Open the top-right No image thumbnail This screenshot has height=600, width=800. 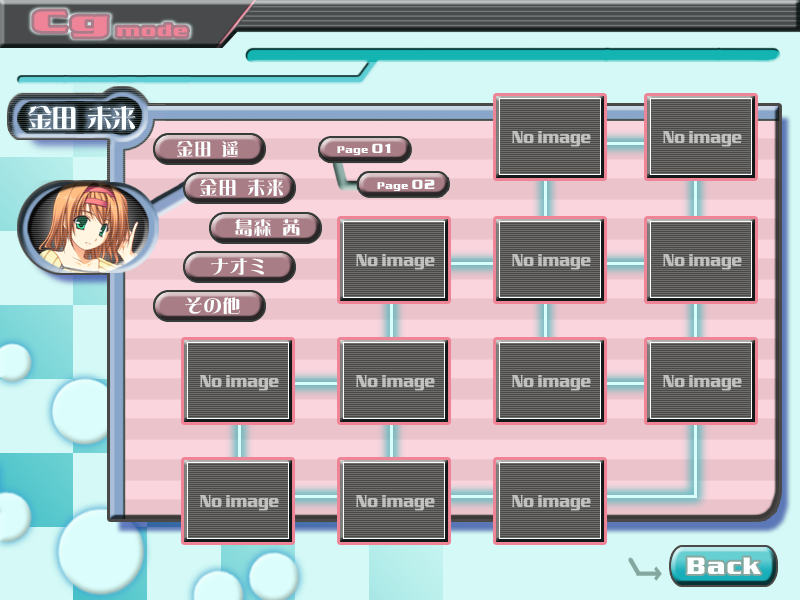tap(701, 137)
